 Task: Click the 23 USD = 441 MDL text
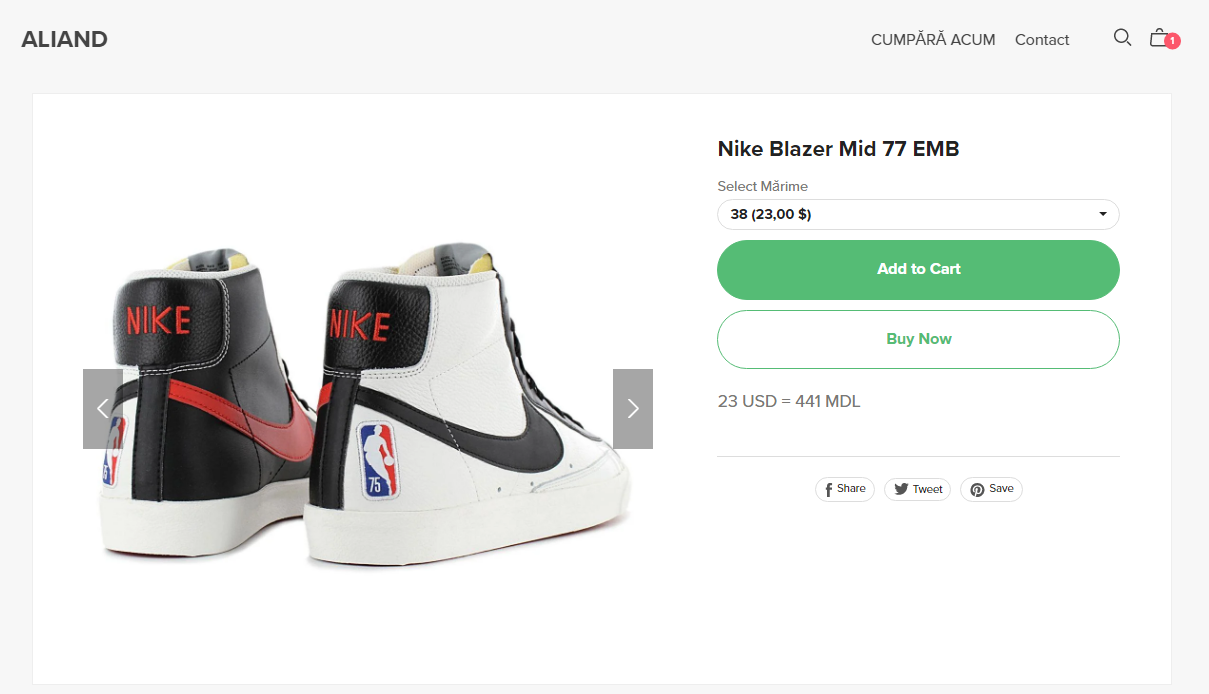[x=789, y=402]
